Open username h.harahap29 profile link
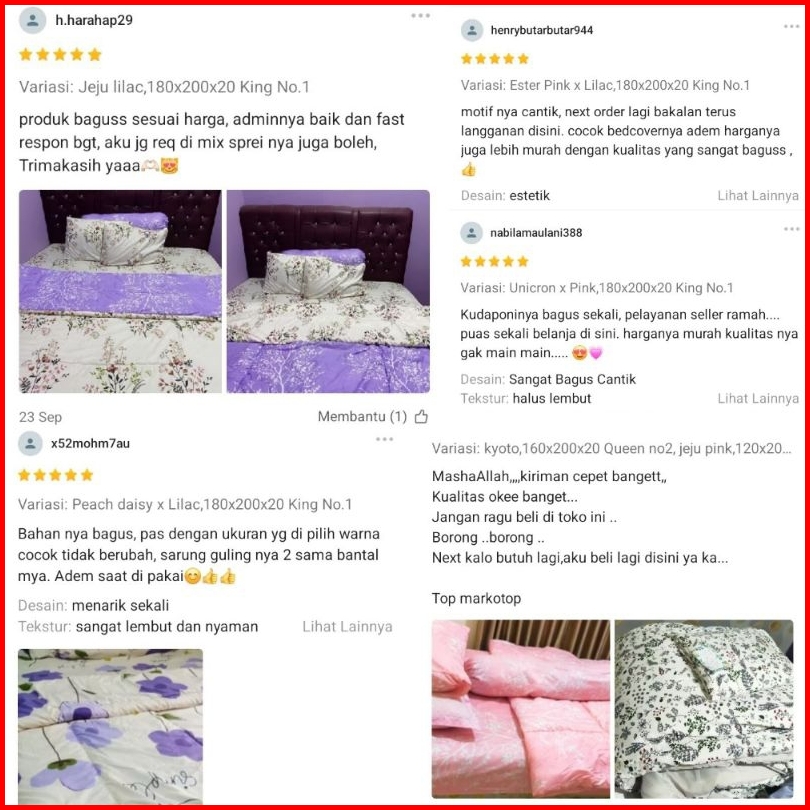 [94, 20]
